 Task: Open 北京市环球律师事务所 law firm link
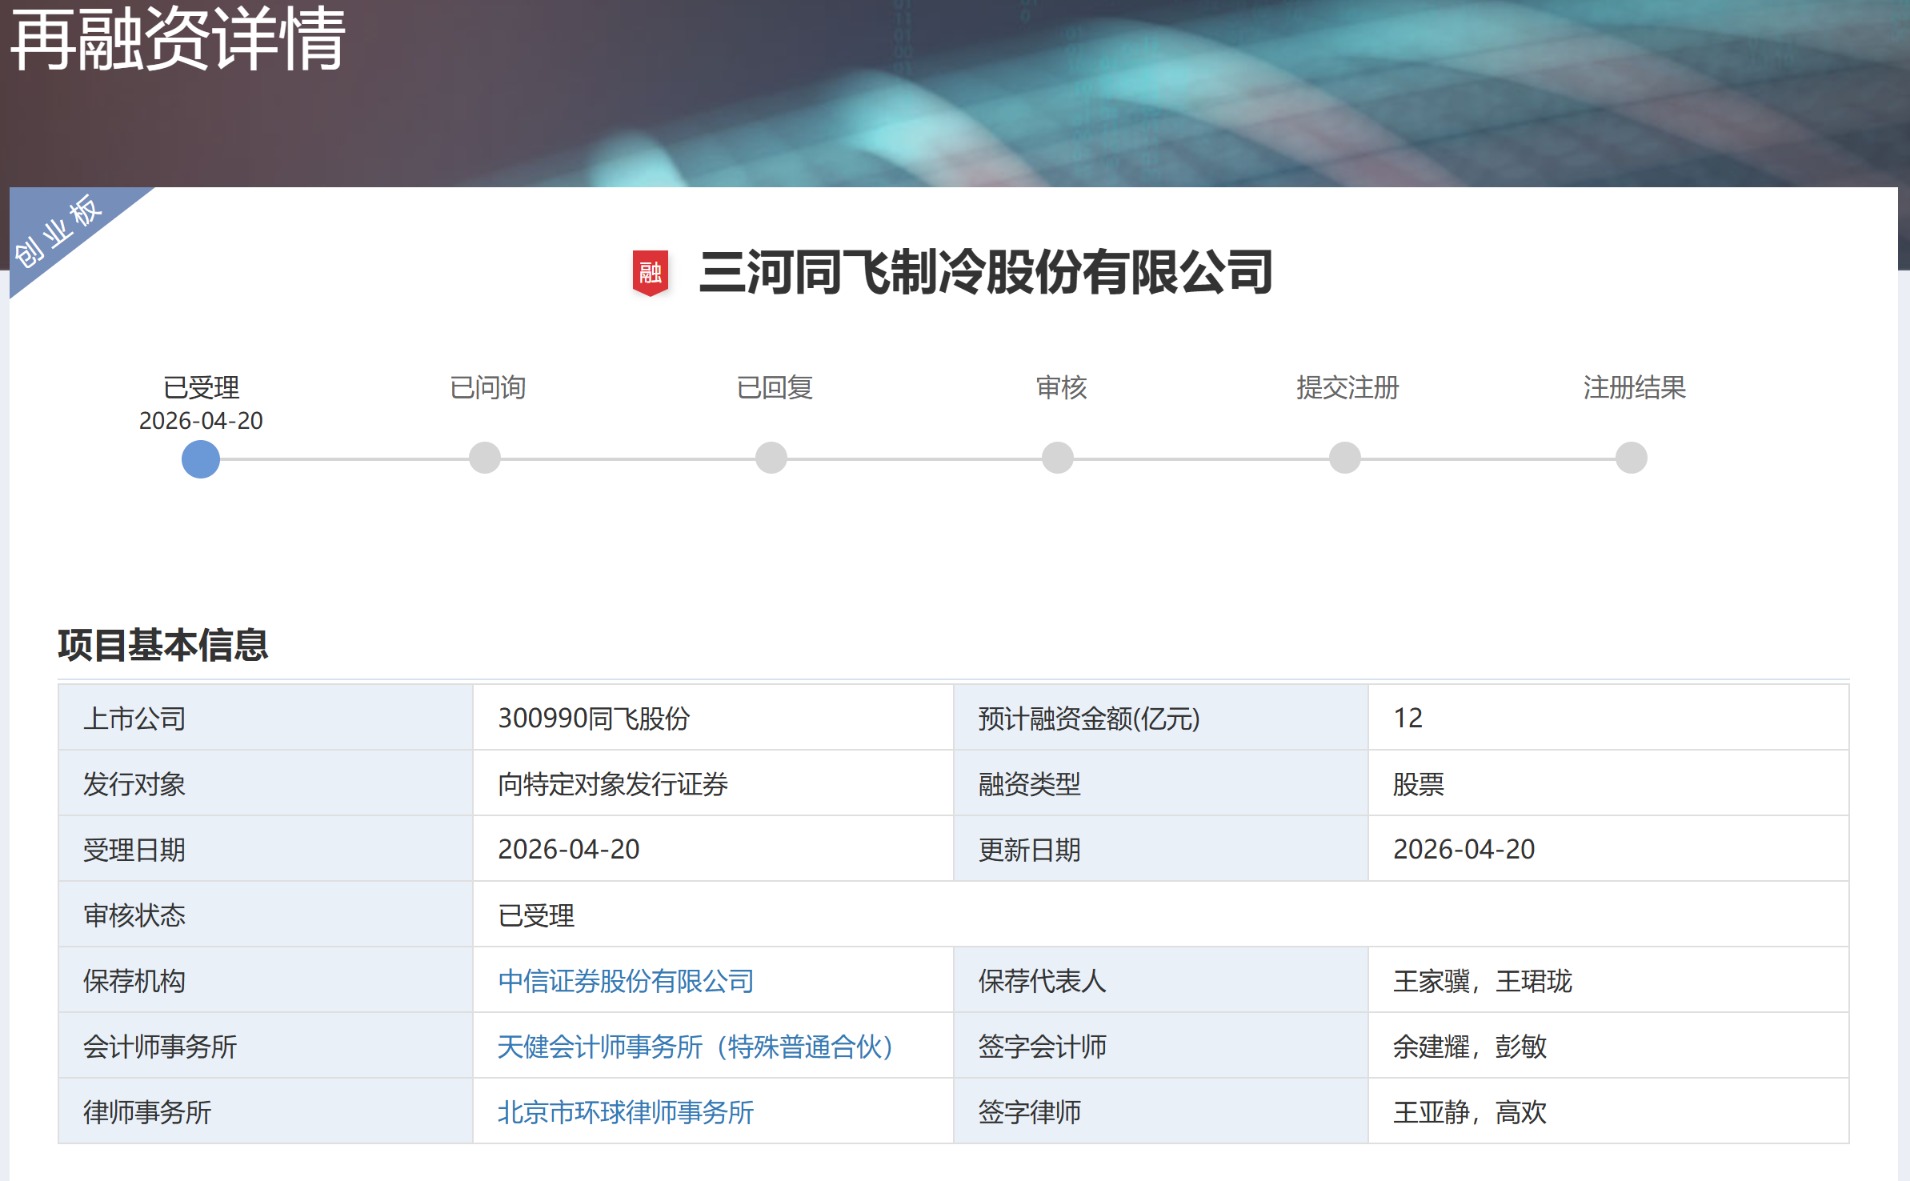pos(625,1112)
